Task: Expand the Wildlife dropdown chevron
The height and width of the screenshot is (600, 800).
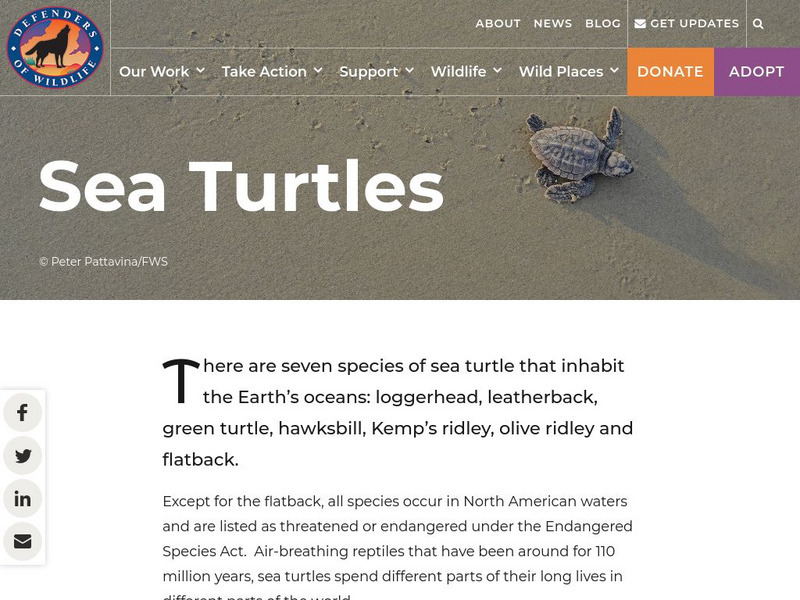Action: [497, 70]
